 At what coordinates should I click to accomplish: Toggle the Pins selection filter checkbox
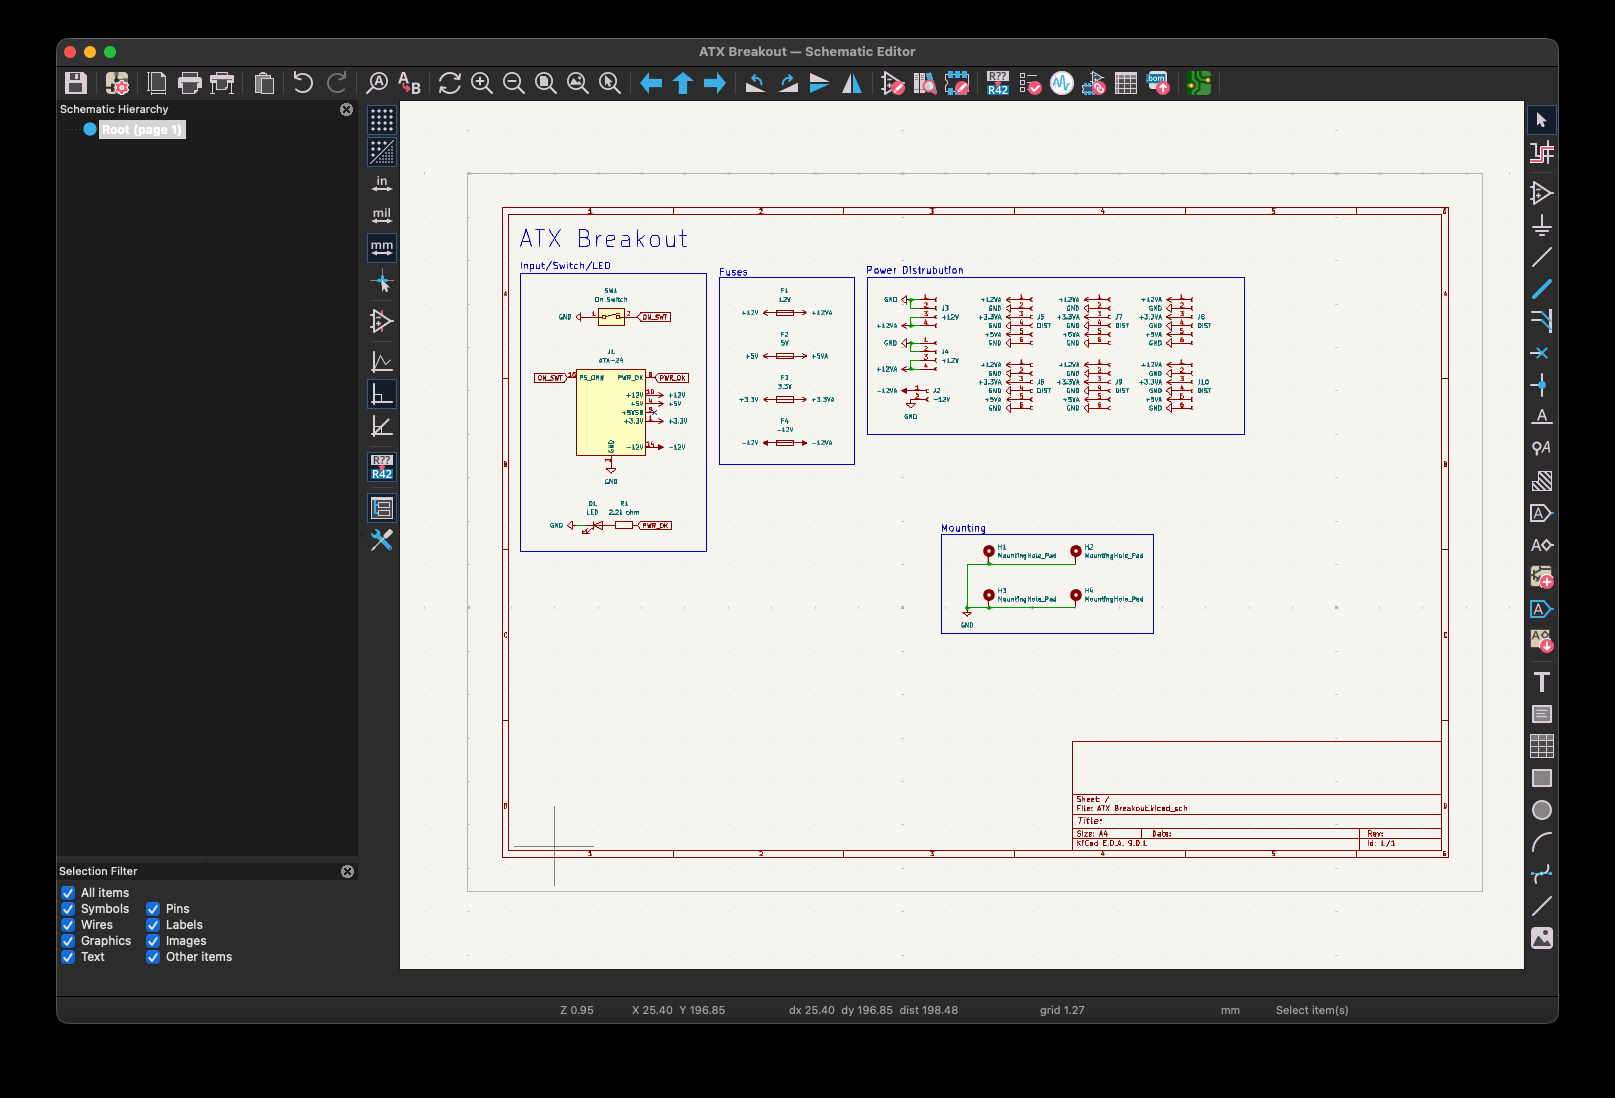[153, 909]
